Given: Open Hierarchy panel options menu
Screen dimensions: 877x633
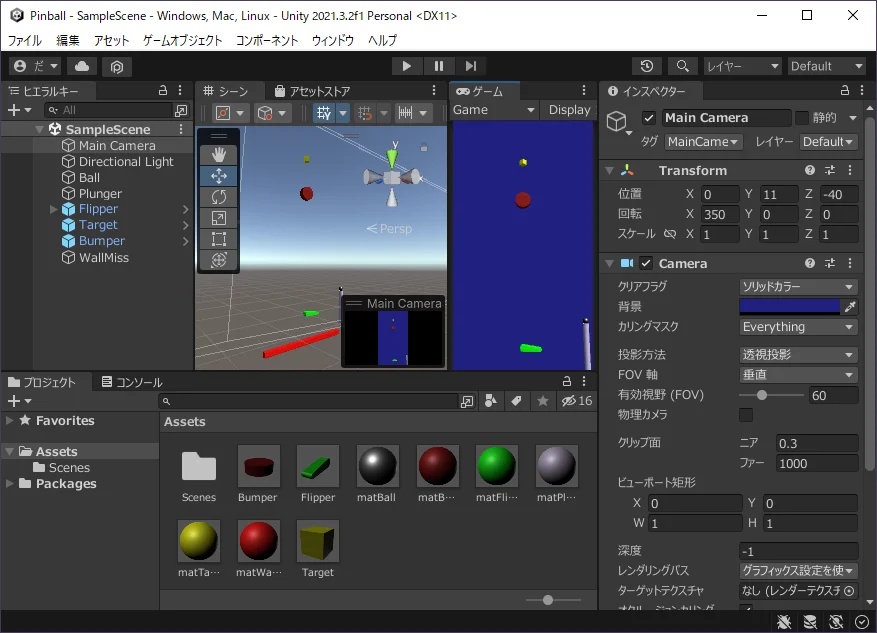Looking at the screenshot, I should pos(180,91).
